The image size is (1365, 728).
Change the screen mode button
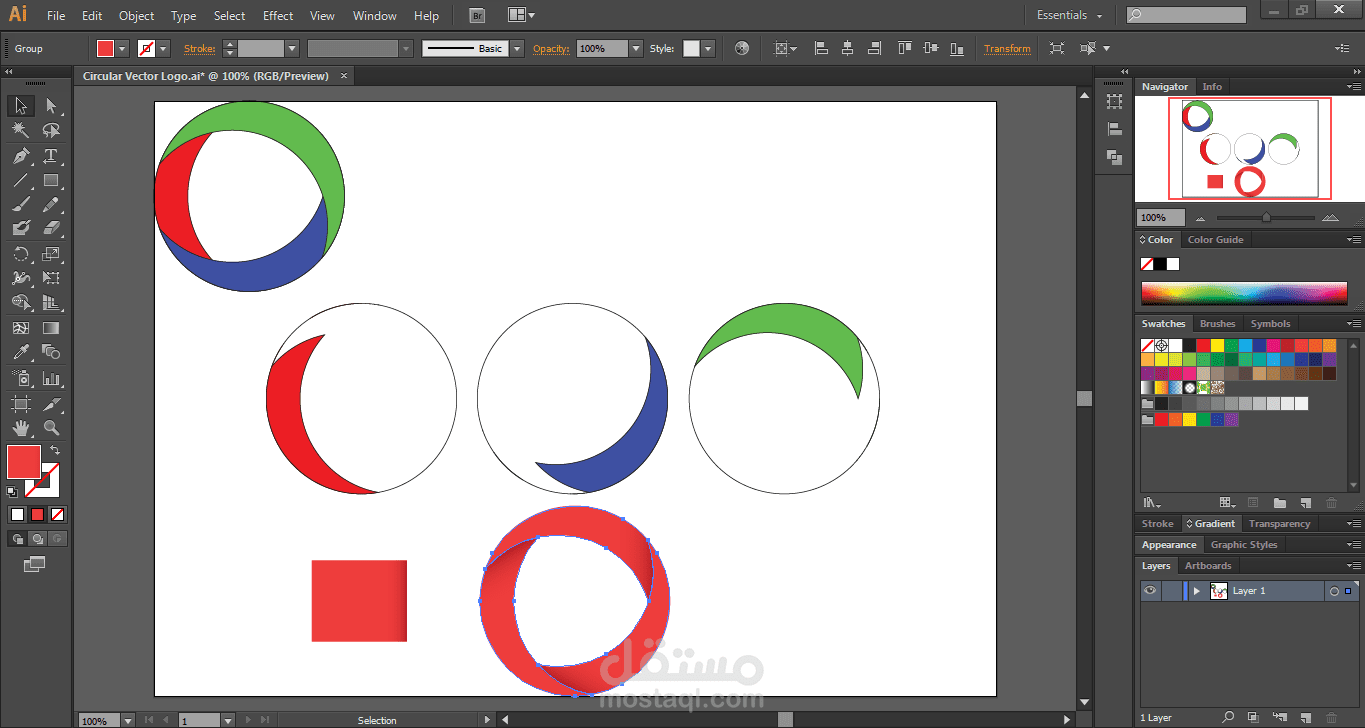(34, 564)
